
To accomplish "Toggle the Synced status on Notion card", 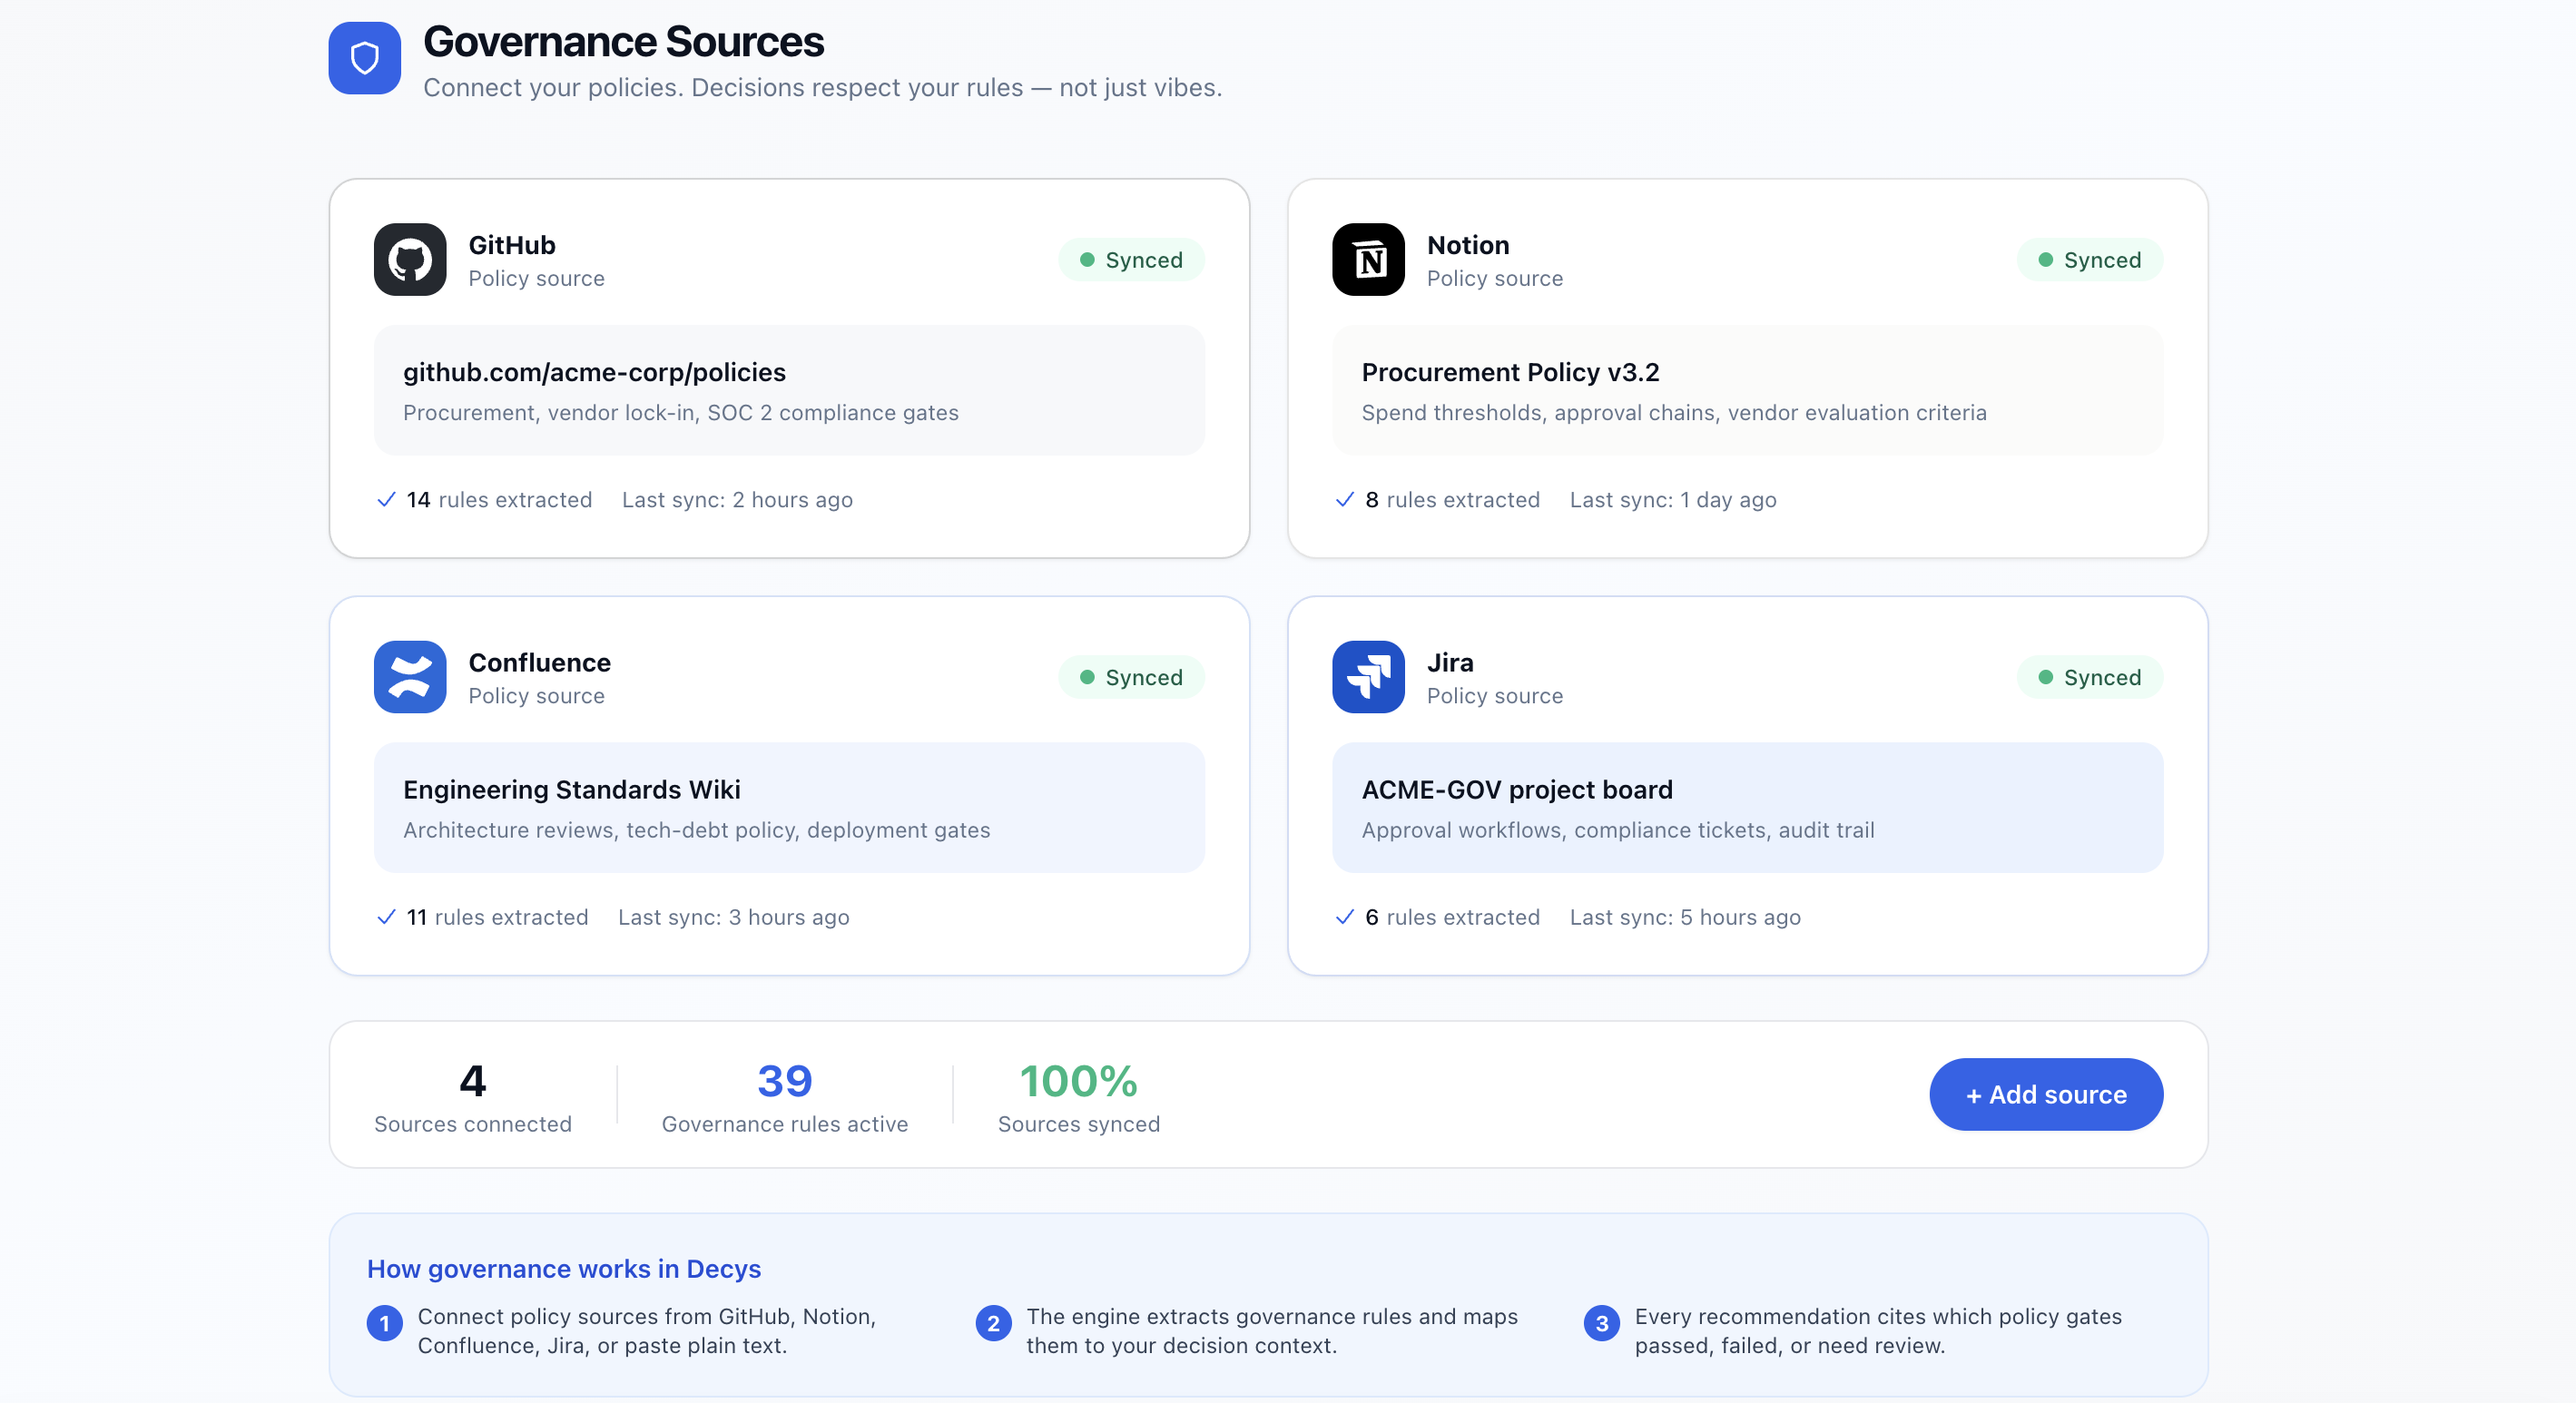I will click(x=2089, y=260).
